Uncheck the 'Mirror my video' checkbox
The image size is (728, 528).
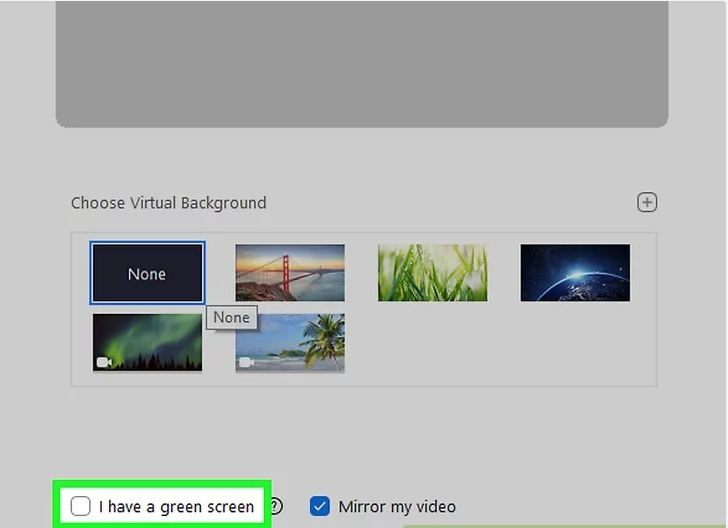click(x=320, y=506)
